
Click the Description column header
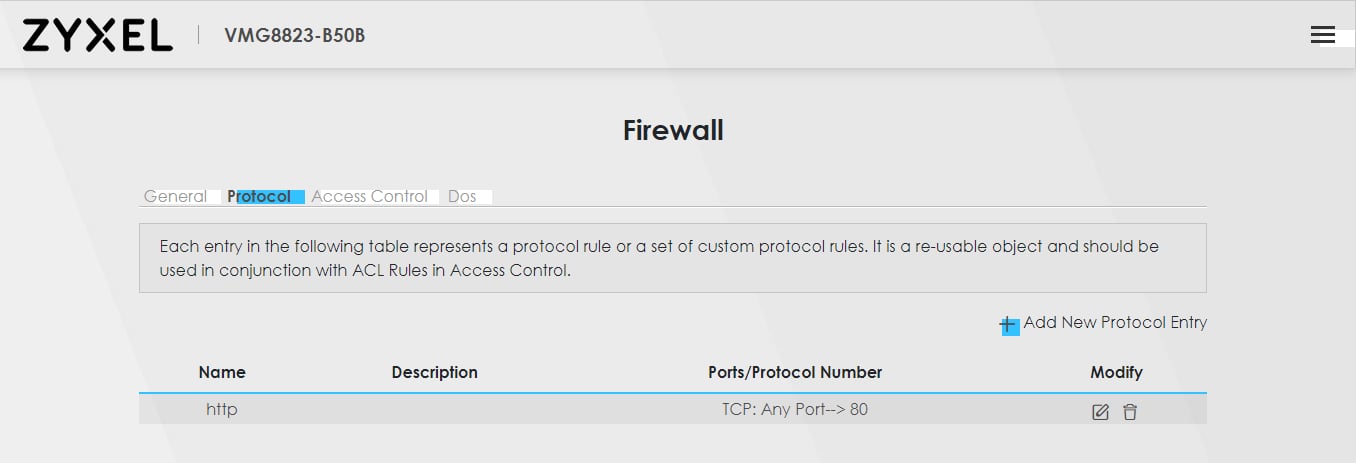coord(435,372)
